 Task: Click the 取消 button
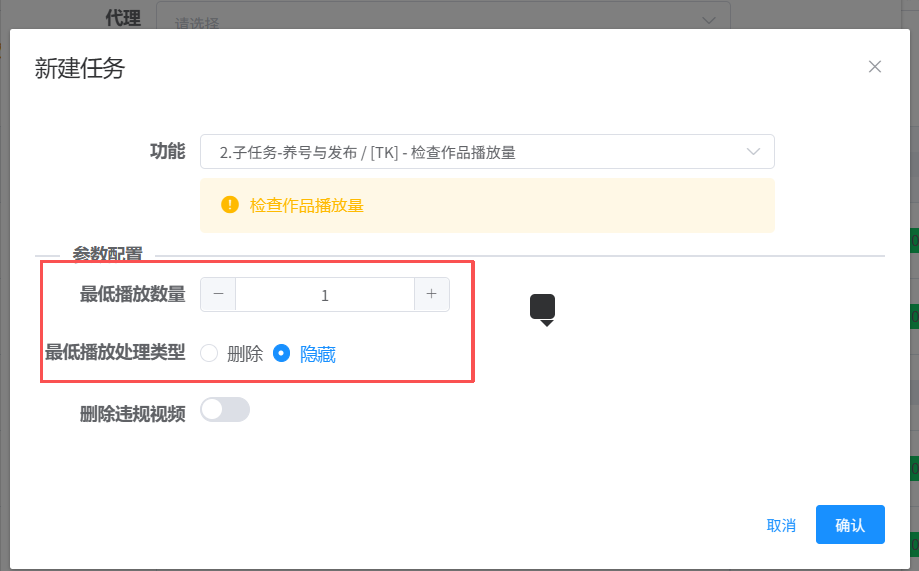(781, 525)
